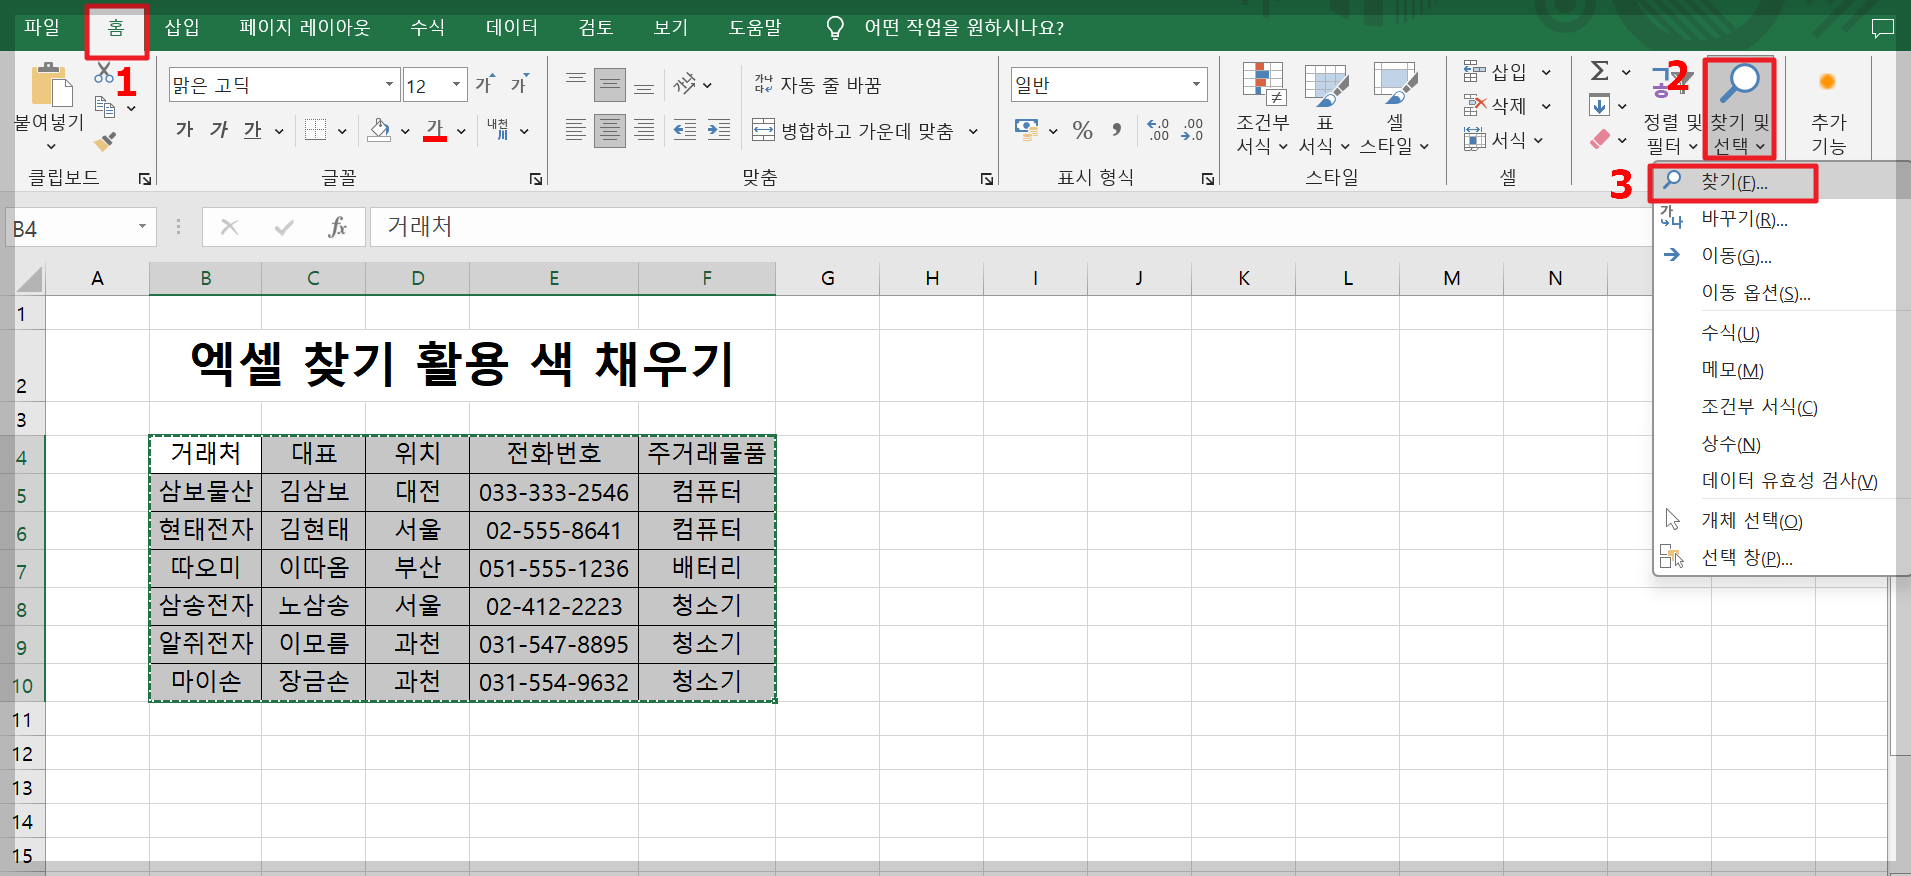
Task: Open the font name dropdown (맑은 고딕)
Action: coord(390,85)
